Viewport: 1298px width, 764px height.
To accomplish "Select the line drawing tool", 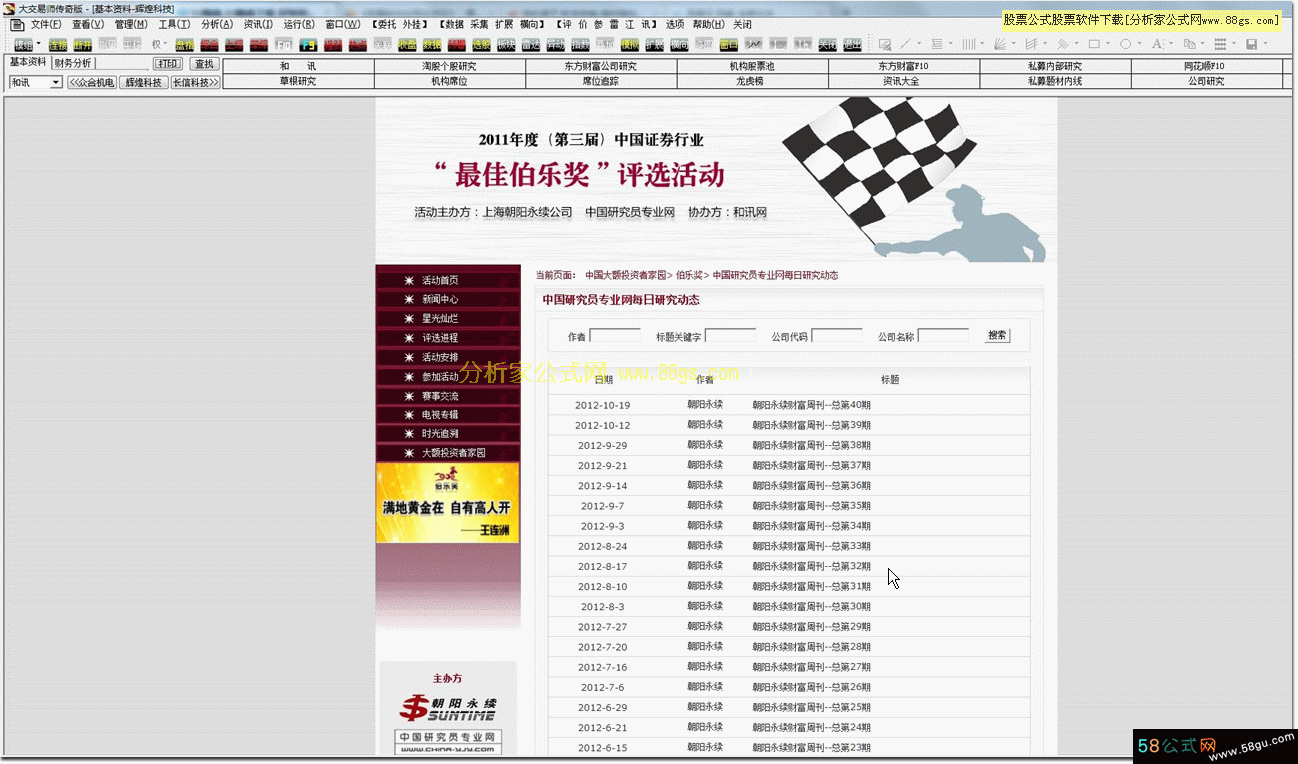I will tap(906, 44).
